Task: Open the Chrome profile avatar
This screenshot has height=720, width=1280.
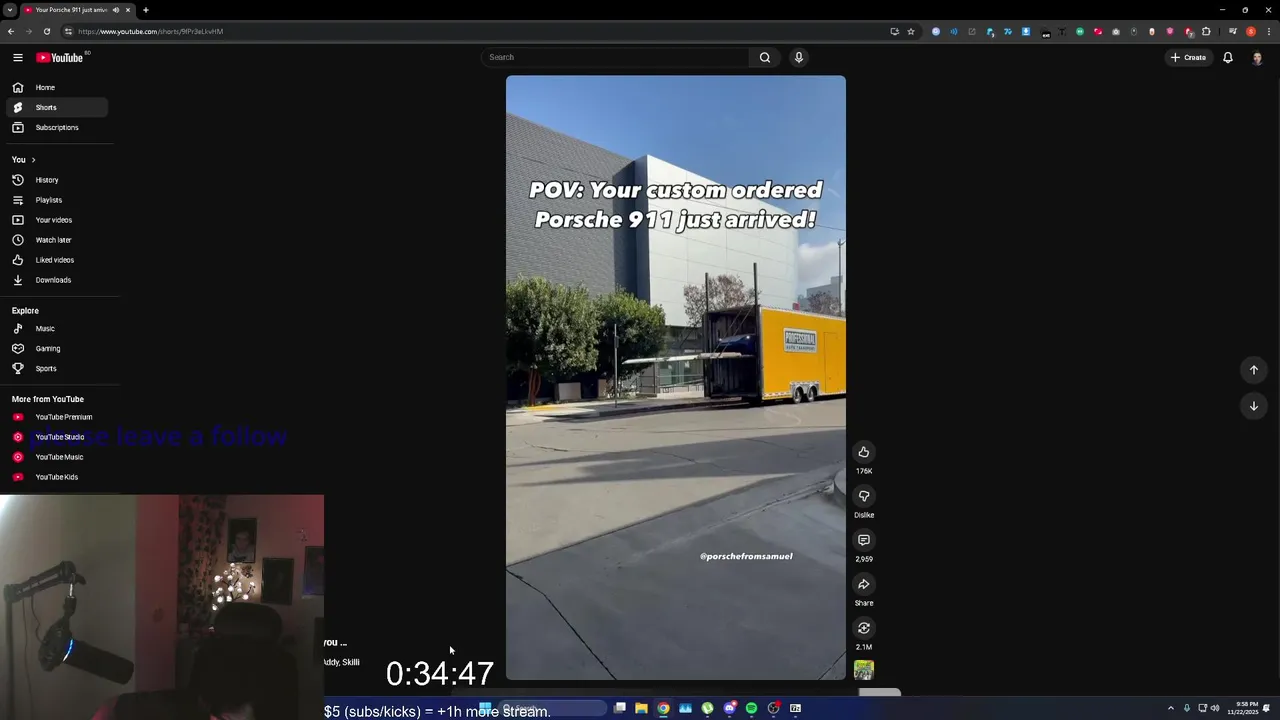Action: [x=1251, y=31]
